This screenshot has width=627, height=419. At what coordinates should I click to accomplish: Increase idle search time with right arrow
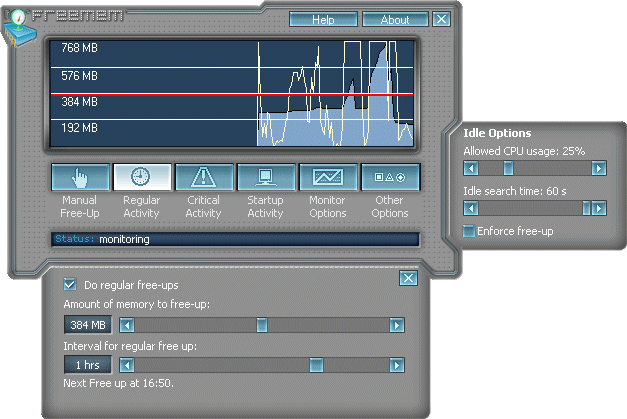click(x=599, y=208)
